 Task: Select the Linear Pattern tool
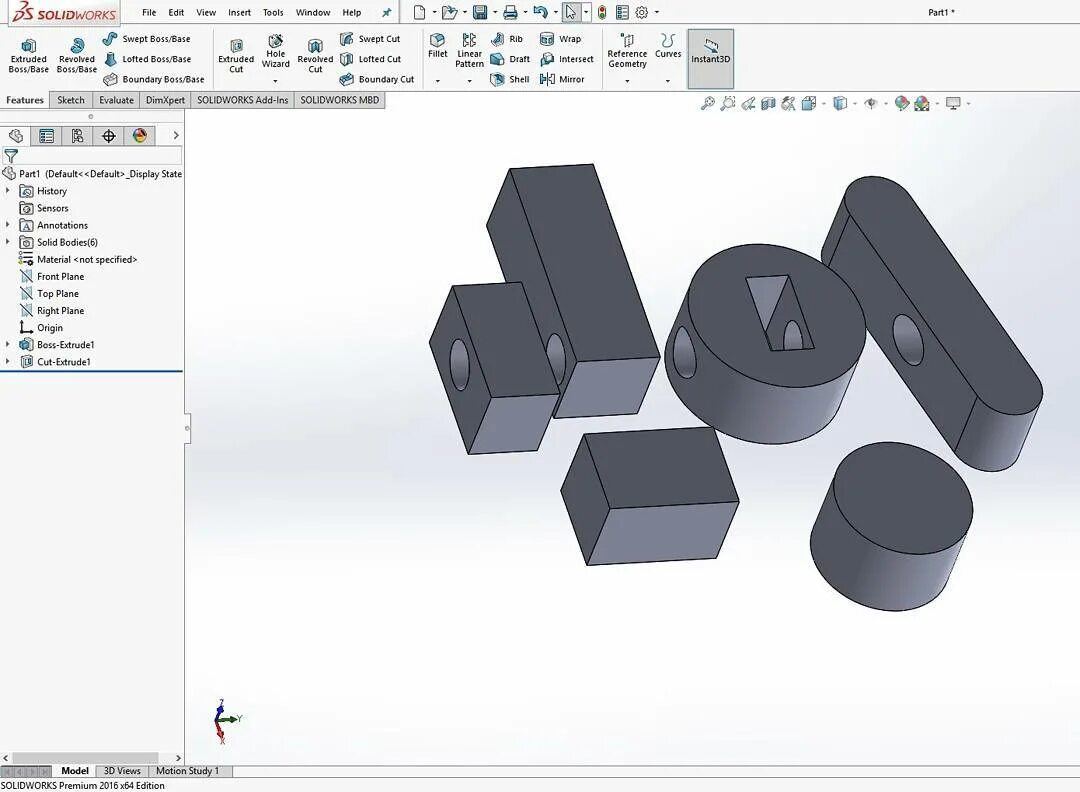click(469, 50)
